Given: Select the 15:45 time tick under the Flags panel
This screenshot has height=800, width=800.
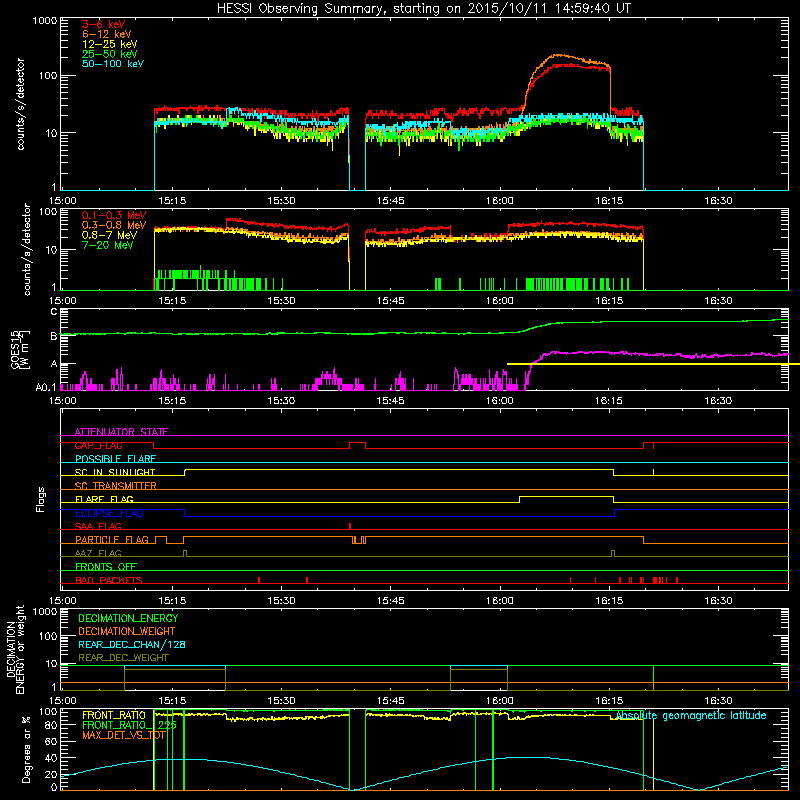Looking at the screenshot, I should pos(390,601).
